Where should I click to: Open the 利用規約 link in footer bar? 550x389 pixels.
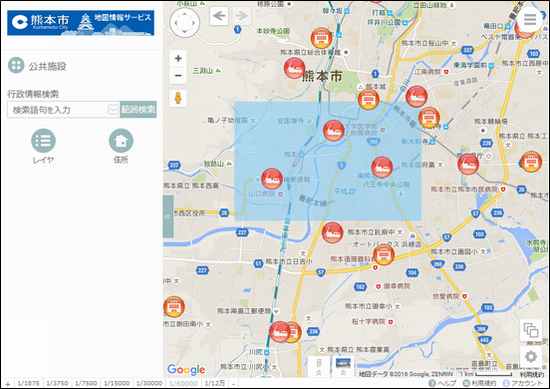[479, 383]
